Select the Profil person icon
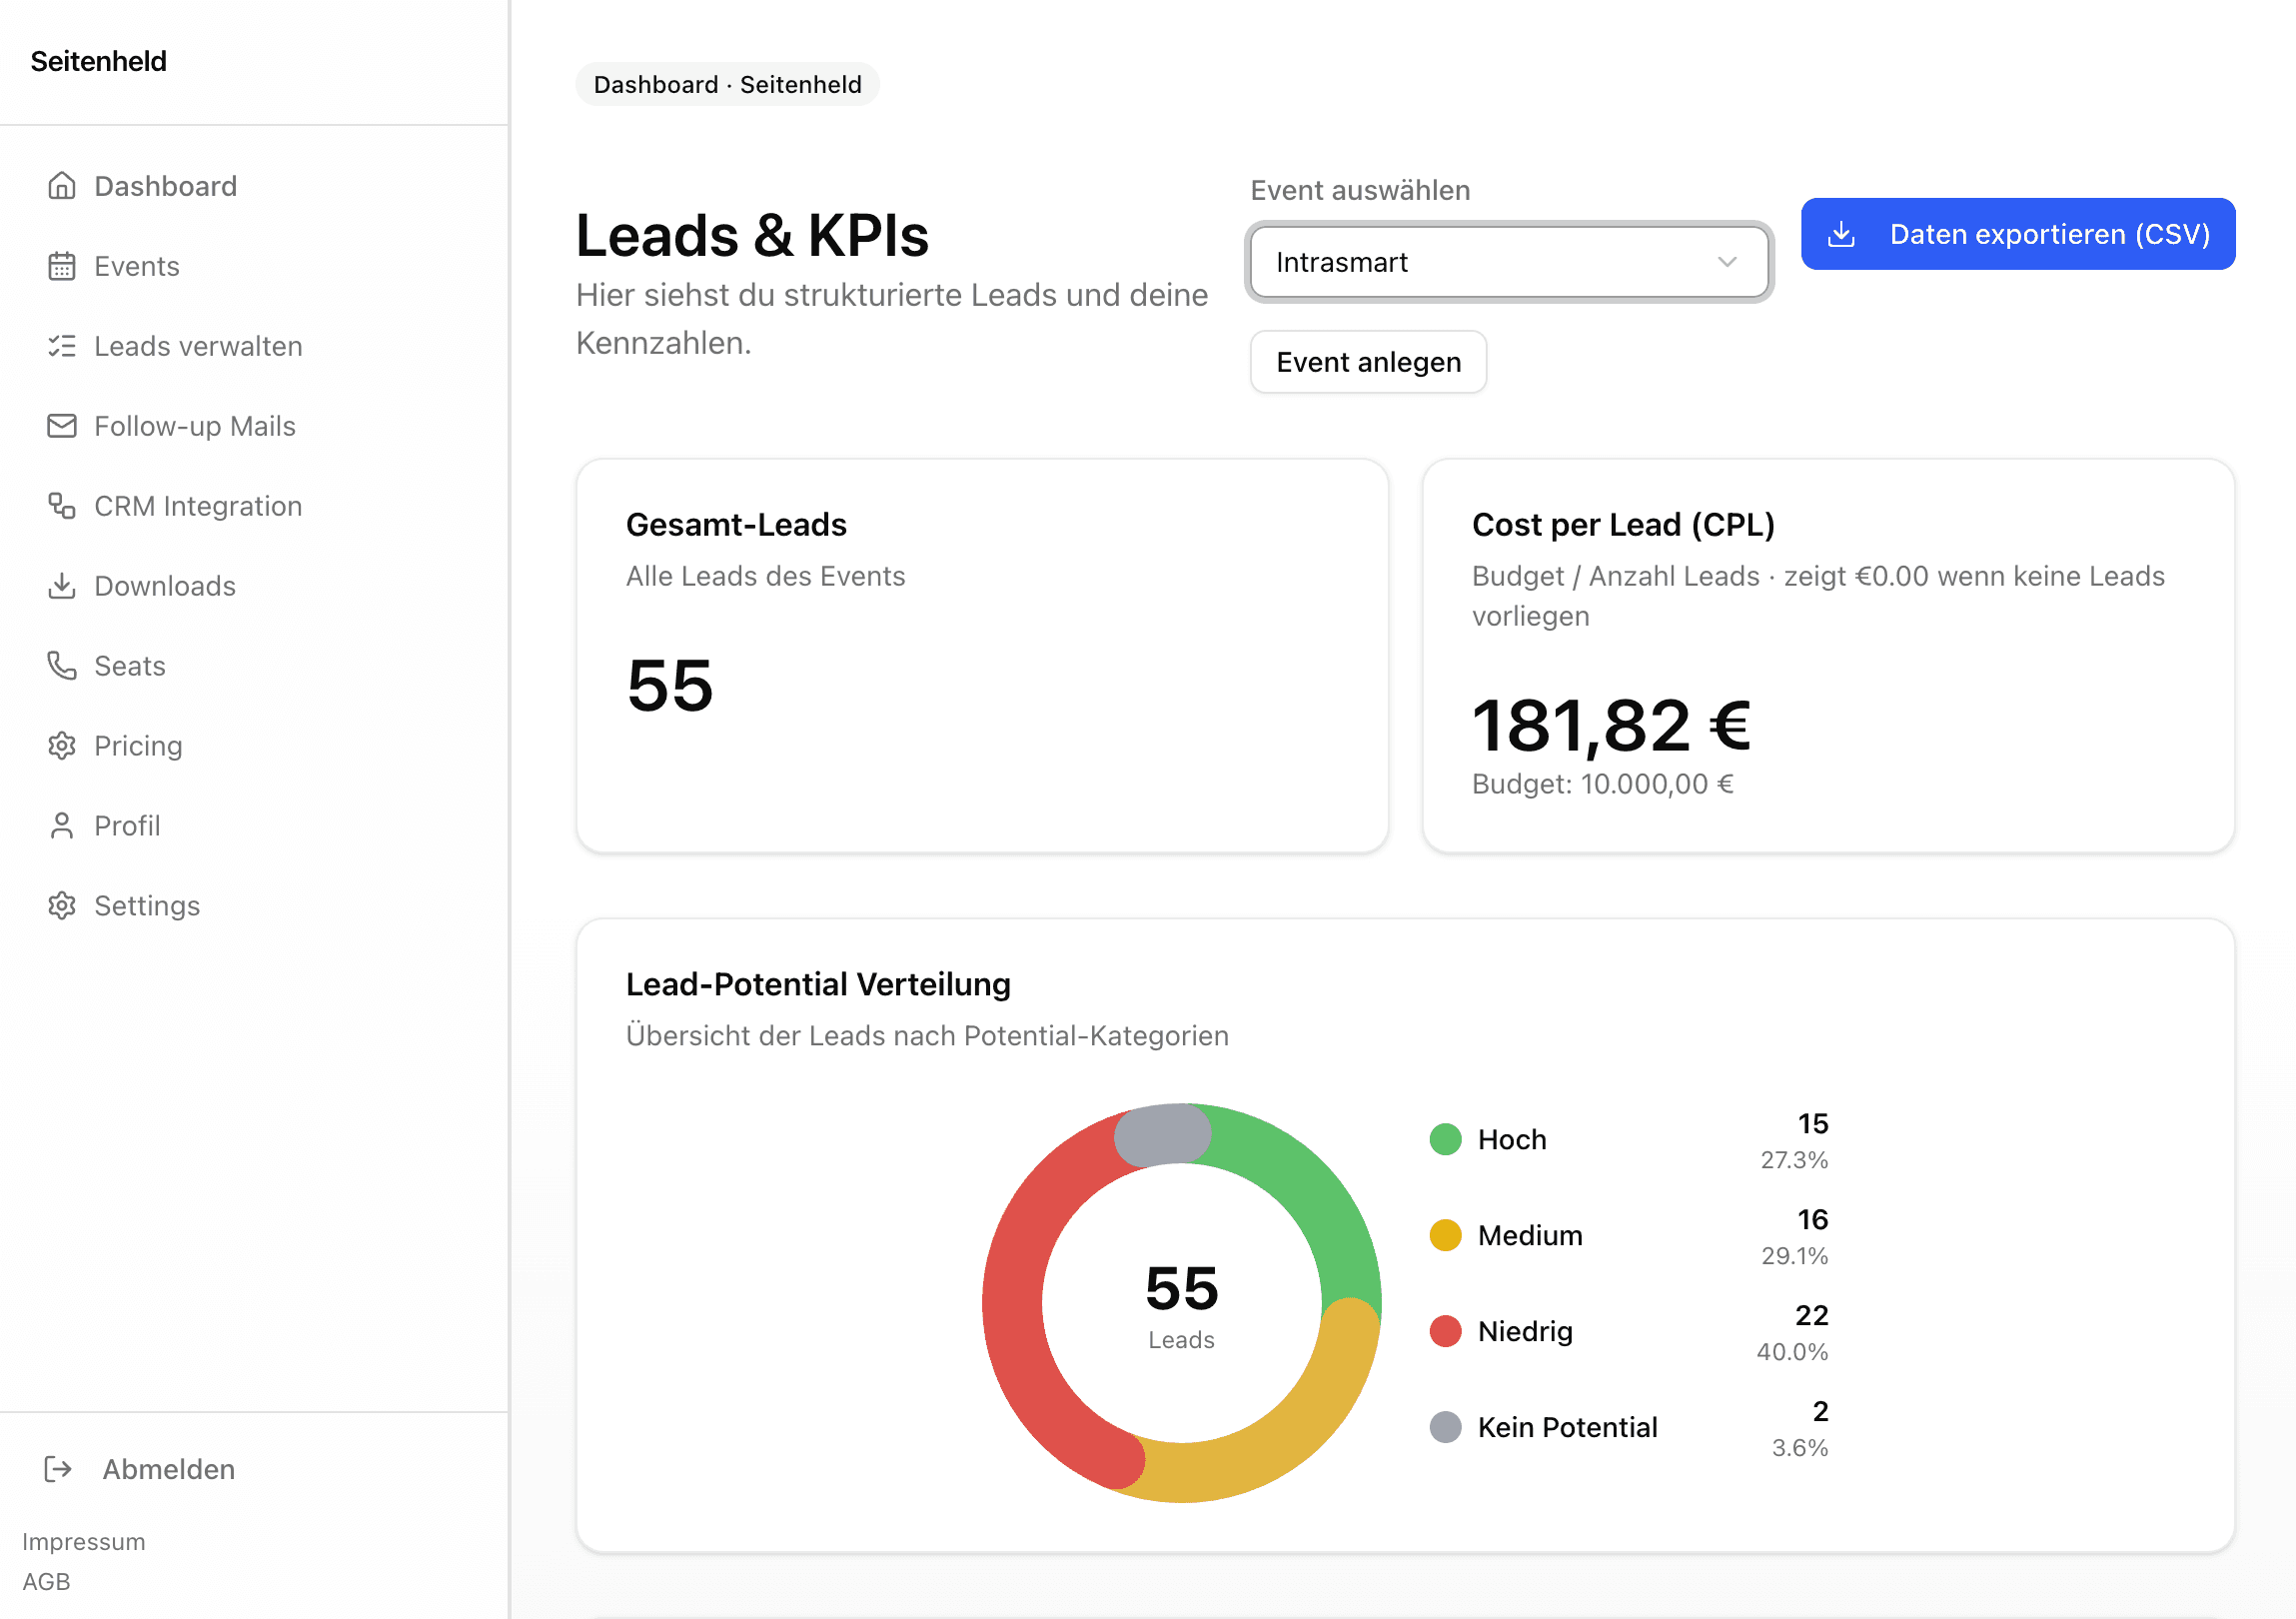Image resolution: width=2296 pixels, height=1619 pixels. tap(62, 825)
